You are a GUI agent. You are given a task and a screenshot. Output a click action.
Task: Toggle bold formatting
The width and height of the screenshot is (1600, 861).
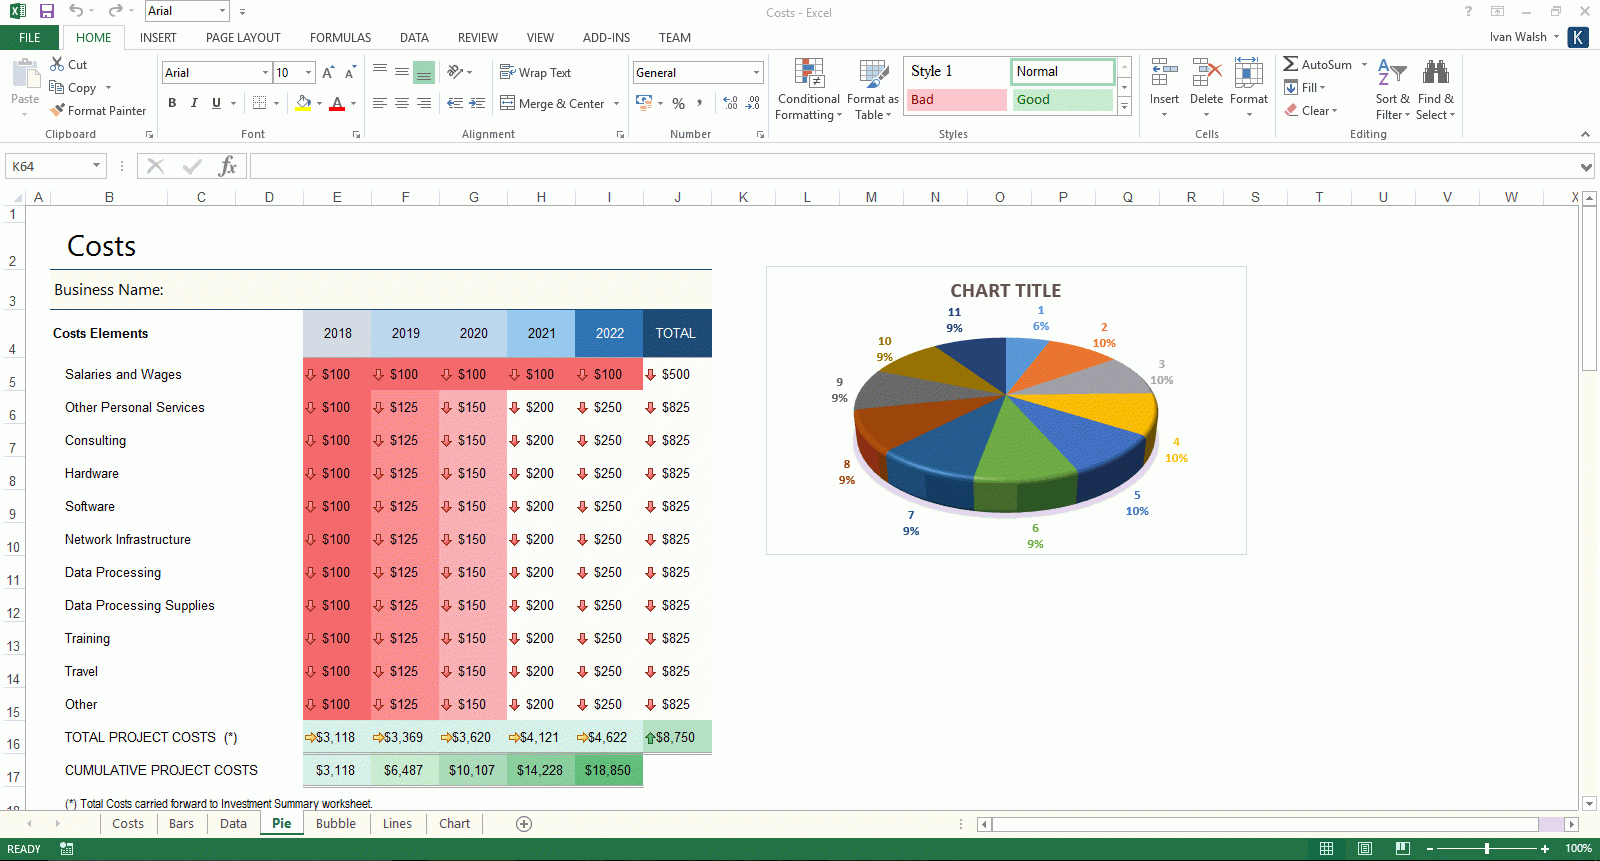click(x=172, y=103)
